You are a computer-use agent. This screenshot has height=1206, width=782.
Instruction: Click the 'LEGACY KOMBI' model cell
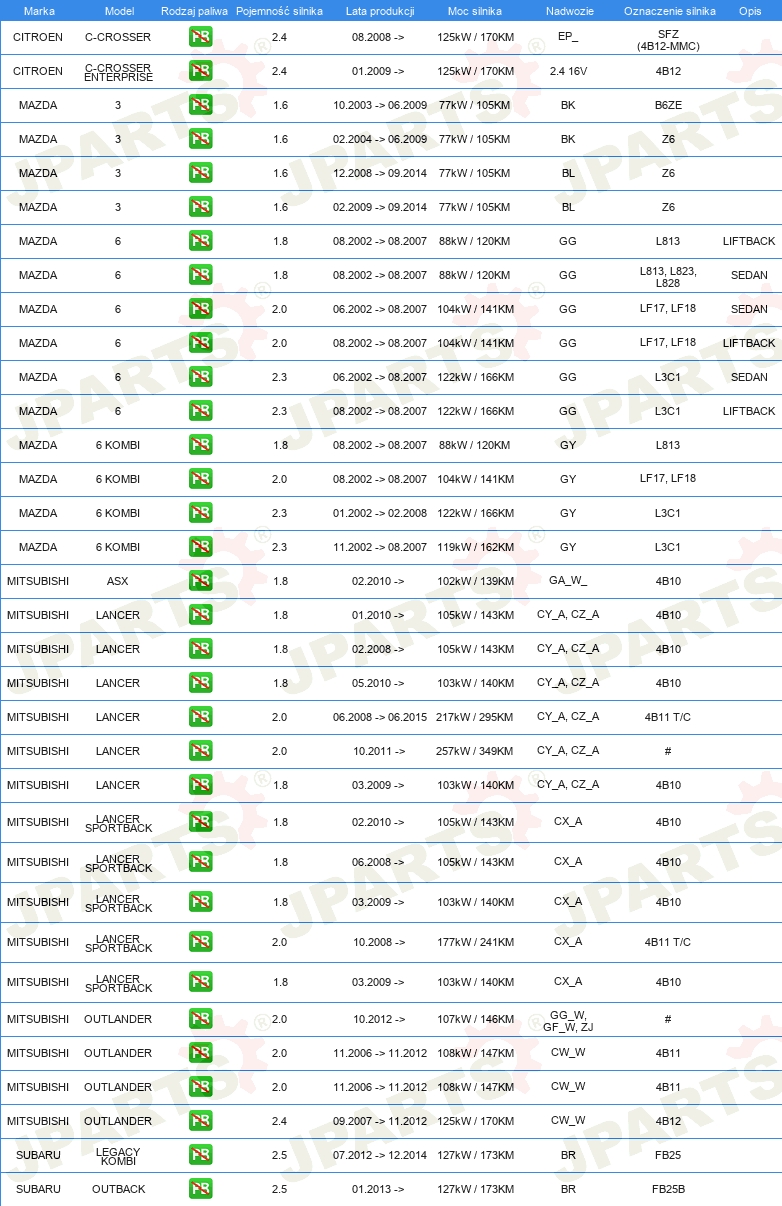118,1157
